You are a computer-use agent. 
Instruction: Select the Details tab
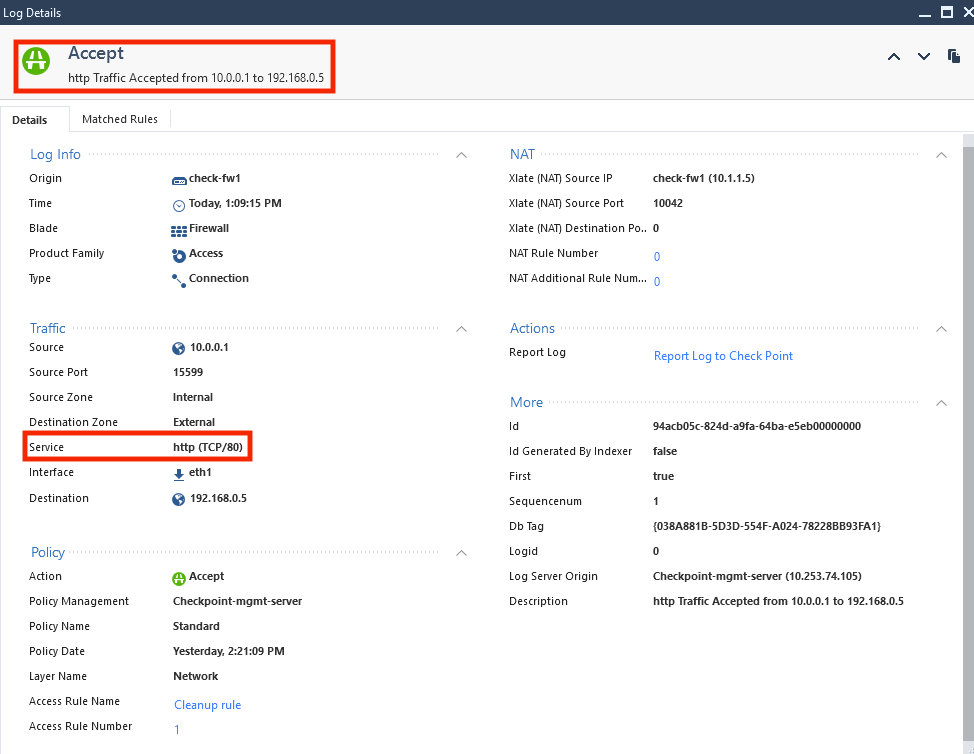click(30, 120)
